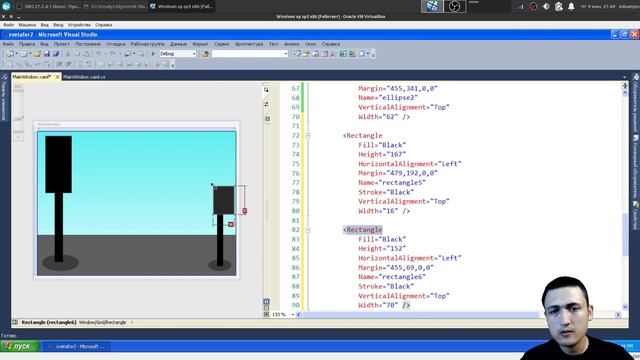Click the volume speaker tray icon

[546, 6]
